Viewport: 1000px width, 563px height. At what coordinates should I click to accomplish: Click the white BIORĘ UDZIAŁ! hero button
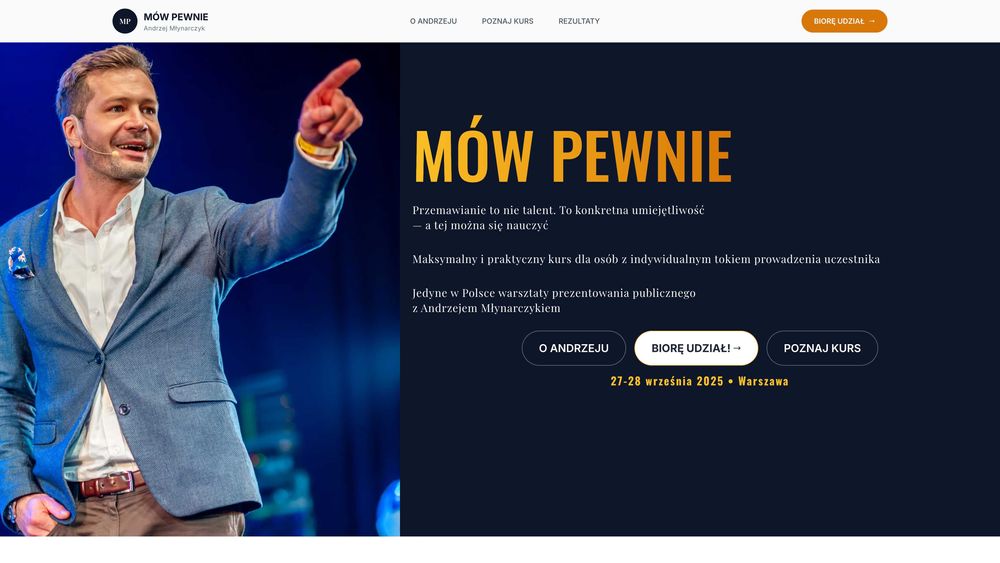696,348
